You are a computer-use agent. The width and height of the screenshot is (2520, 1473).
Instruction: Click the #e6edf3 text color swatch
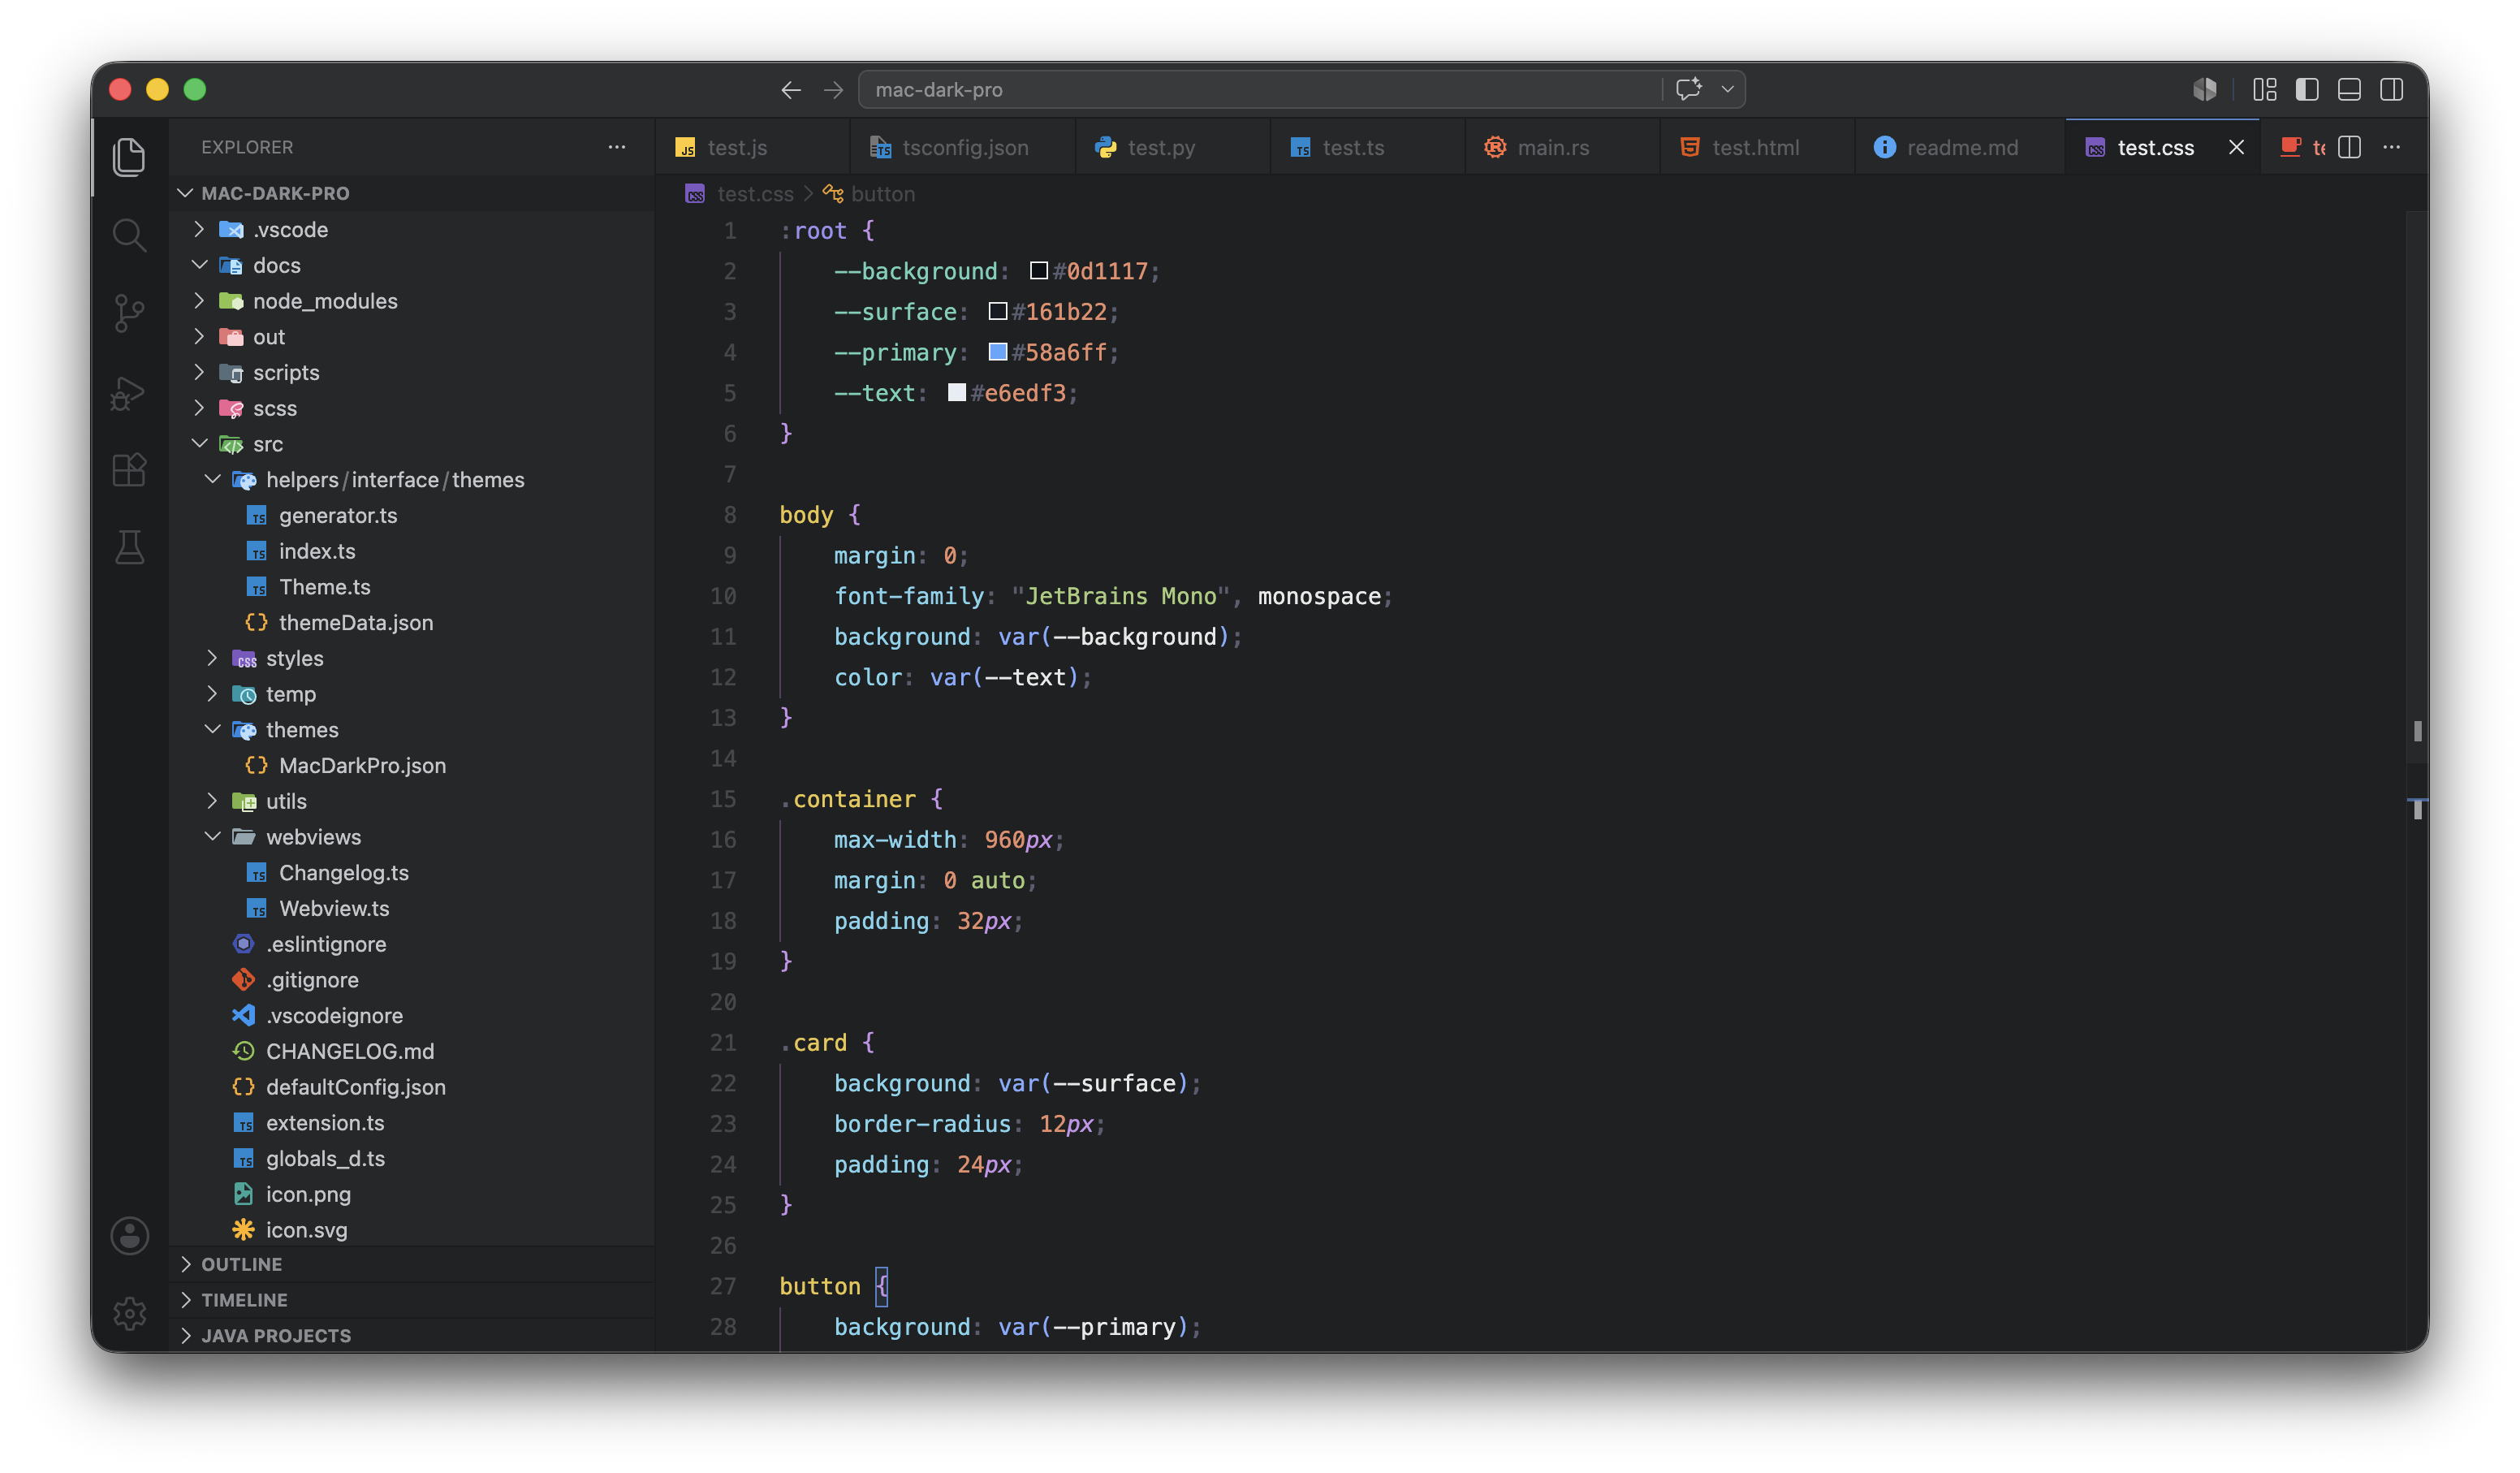tap(957, 393)
